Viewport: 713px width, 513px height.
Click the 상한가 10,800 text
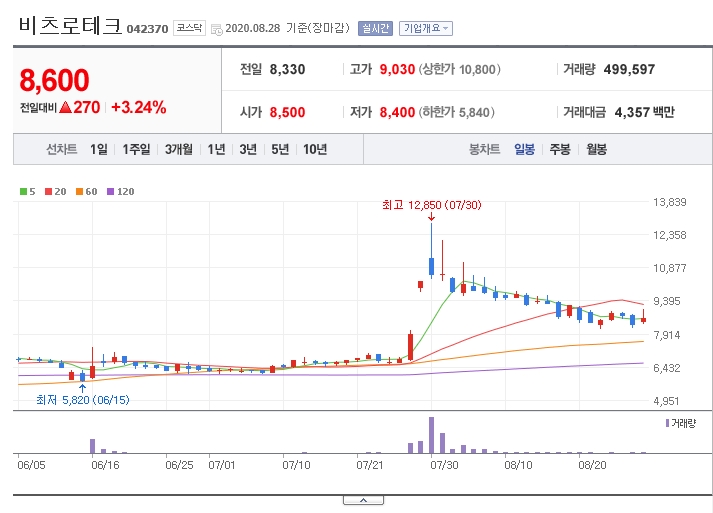pos(459,69)
